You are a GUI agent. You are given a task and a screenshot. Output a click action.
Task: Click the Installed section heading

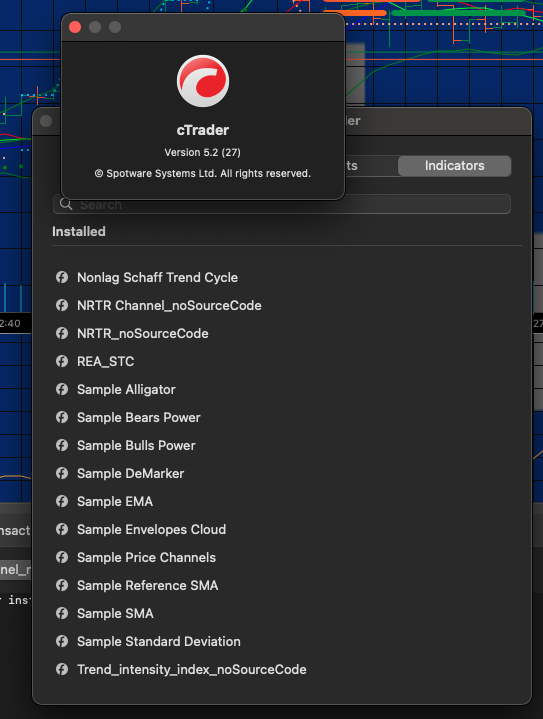click(x=79, y=232)
